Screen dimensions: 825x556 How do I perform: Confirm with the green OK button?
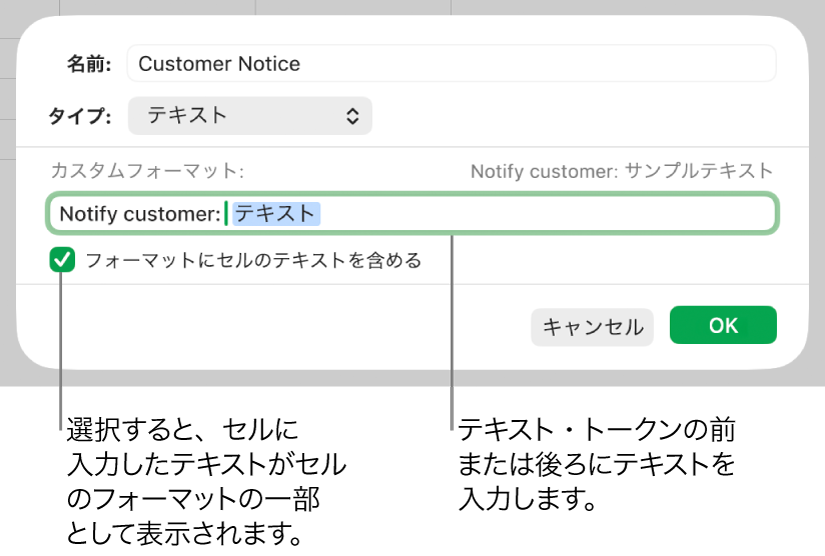pos(723,325)
